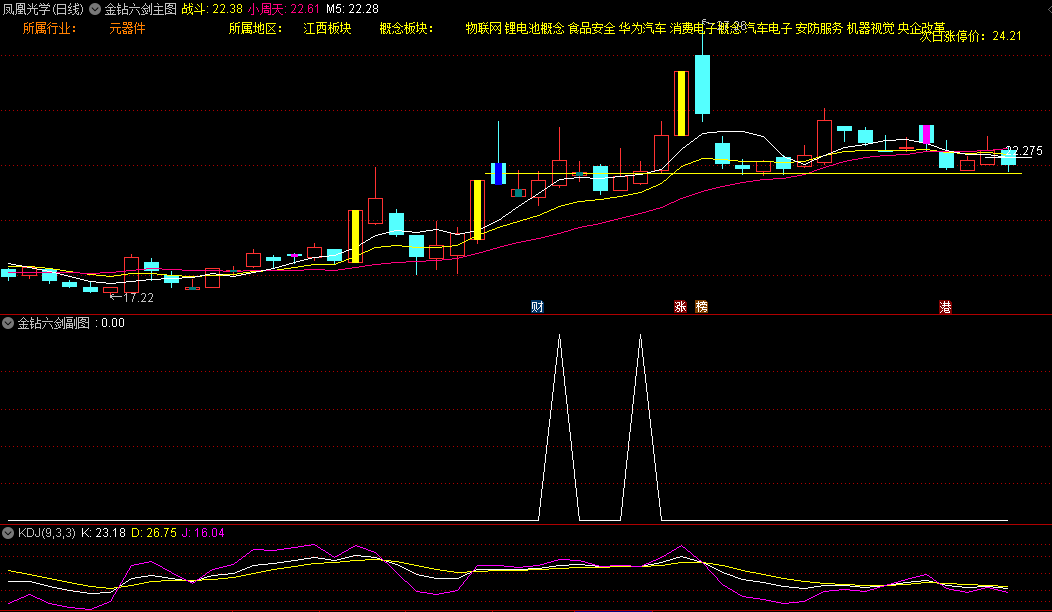Click the 财 event marker icon
The image size is (1052, 612).
(x=537, y=307)
